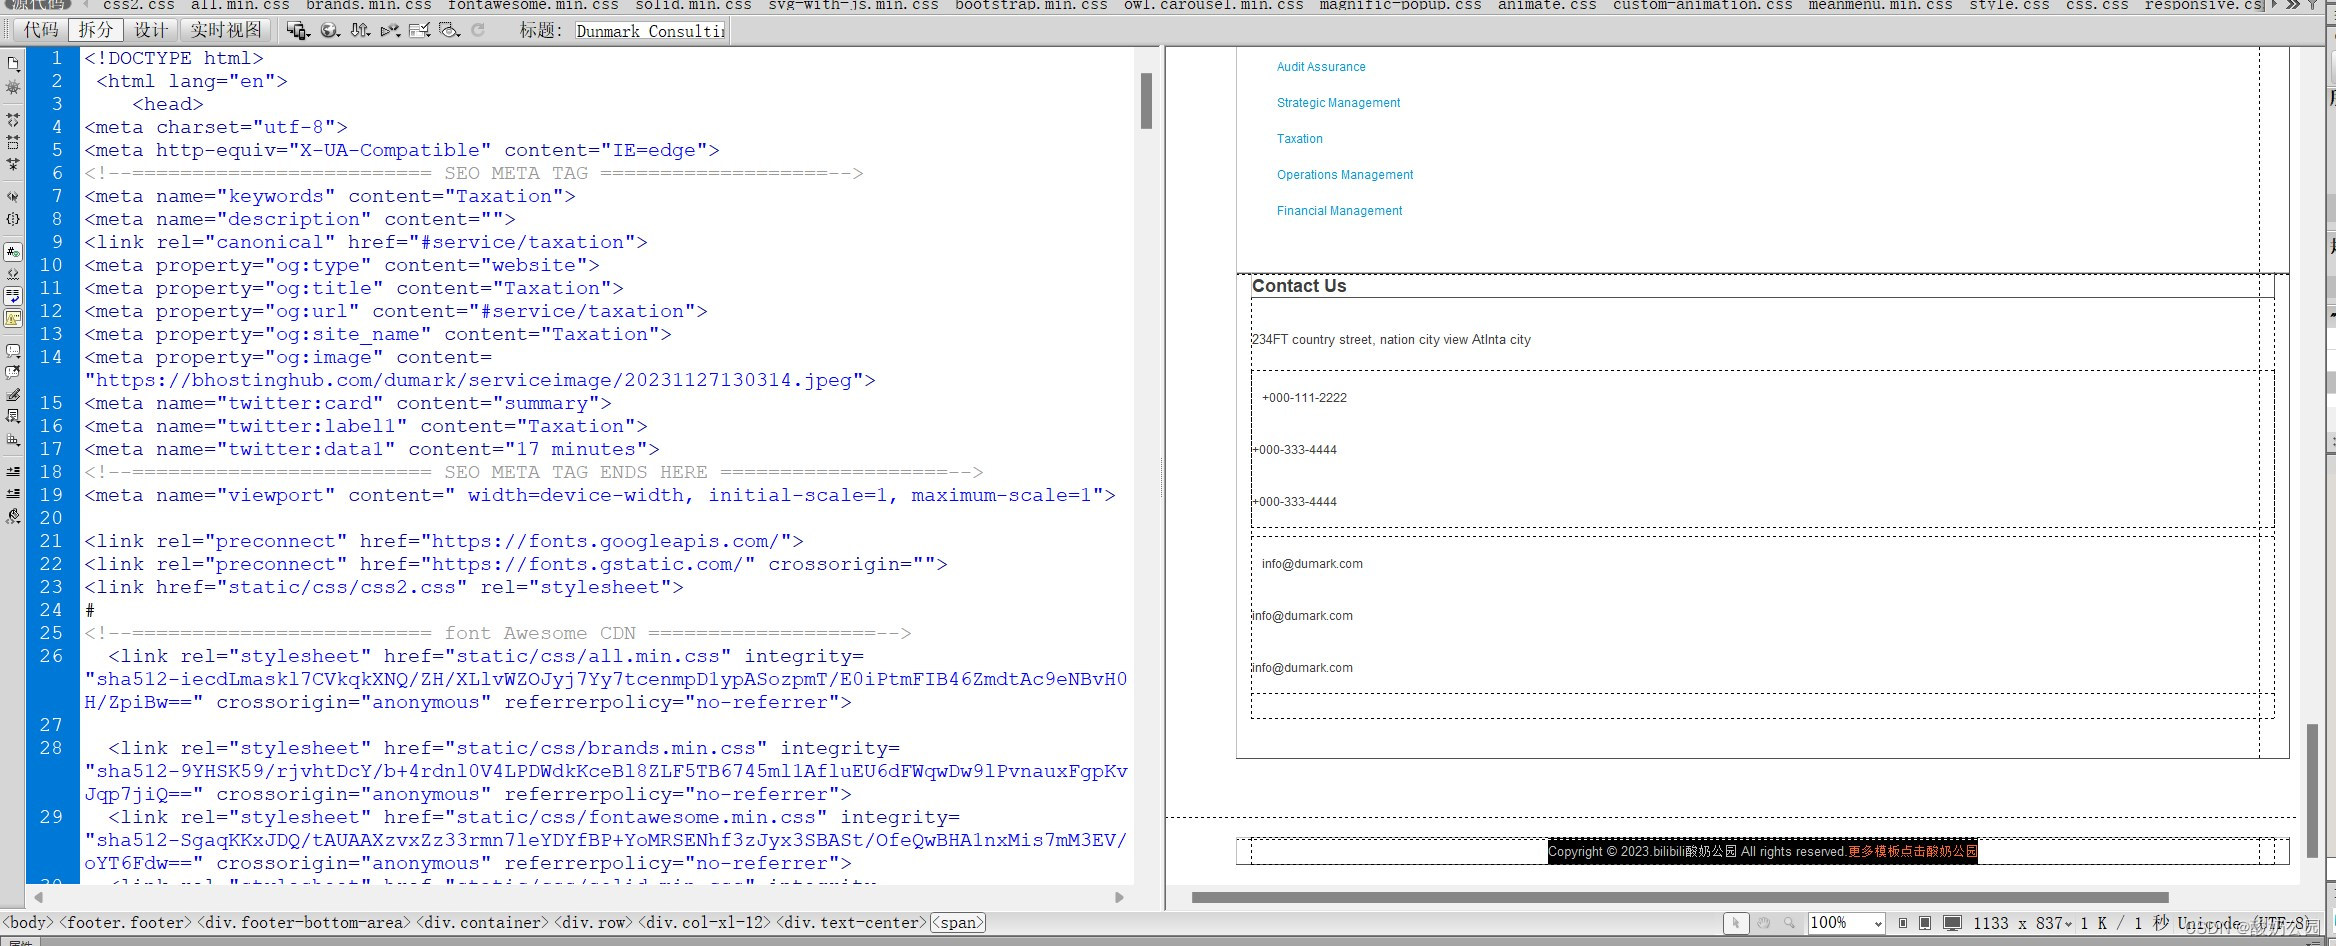2336x946 pixels.
Task: Open the file management up/down arrows icon
Action: click(x=360, y=30)
